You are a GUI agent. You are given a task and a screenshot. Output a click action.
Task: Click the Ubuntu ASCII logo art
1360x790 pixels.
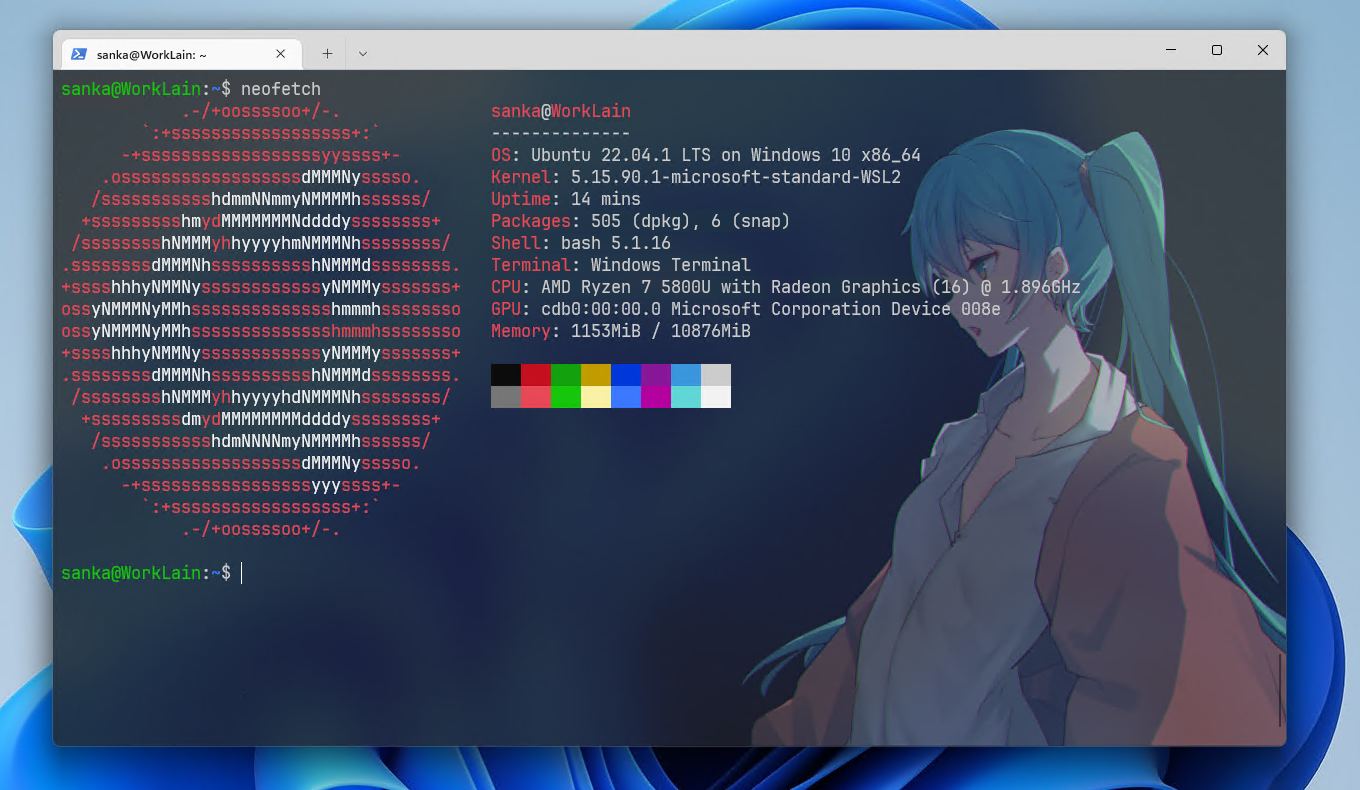click(260, 320)
